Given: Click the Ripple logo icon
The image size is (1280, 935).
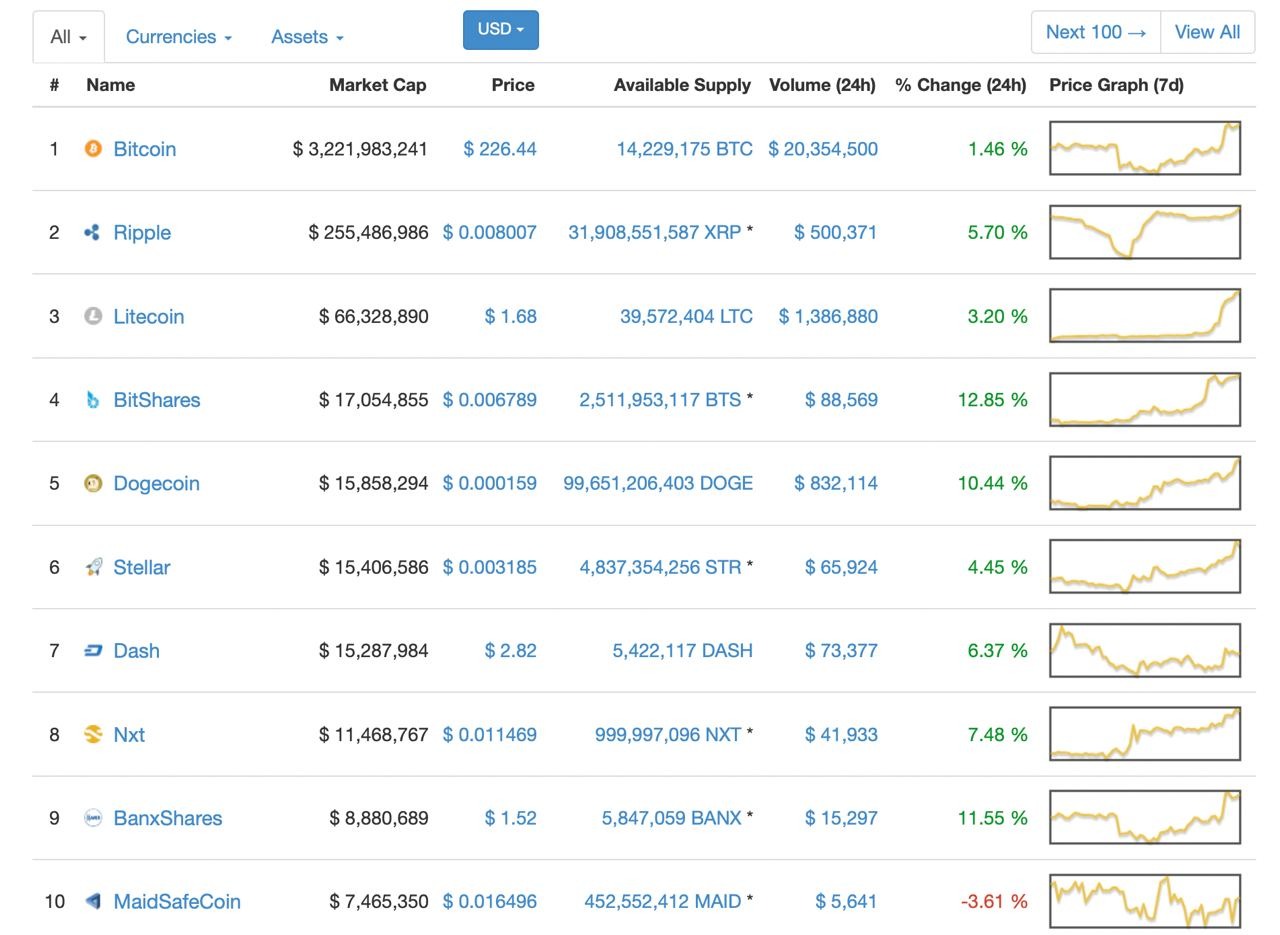Looking at the screenshot, I should [93, 233].
